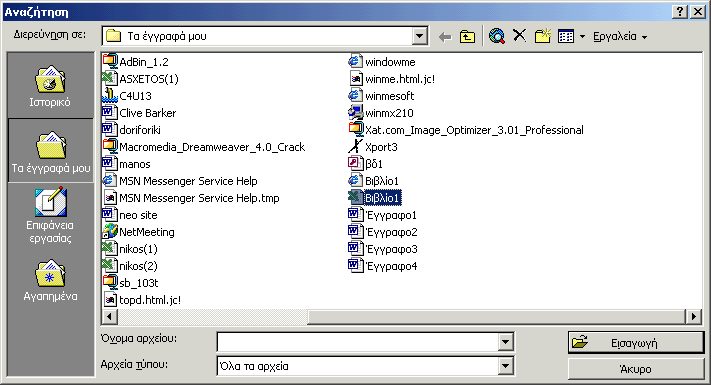
Task: Click the Όλα τα αρχεία file type box
Action: pyautogui.click(x=358, y=366)
